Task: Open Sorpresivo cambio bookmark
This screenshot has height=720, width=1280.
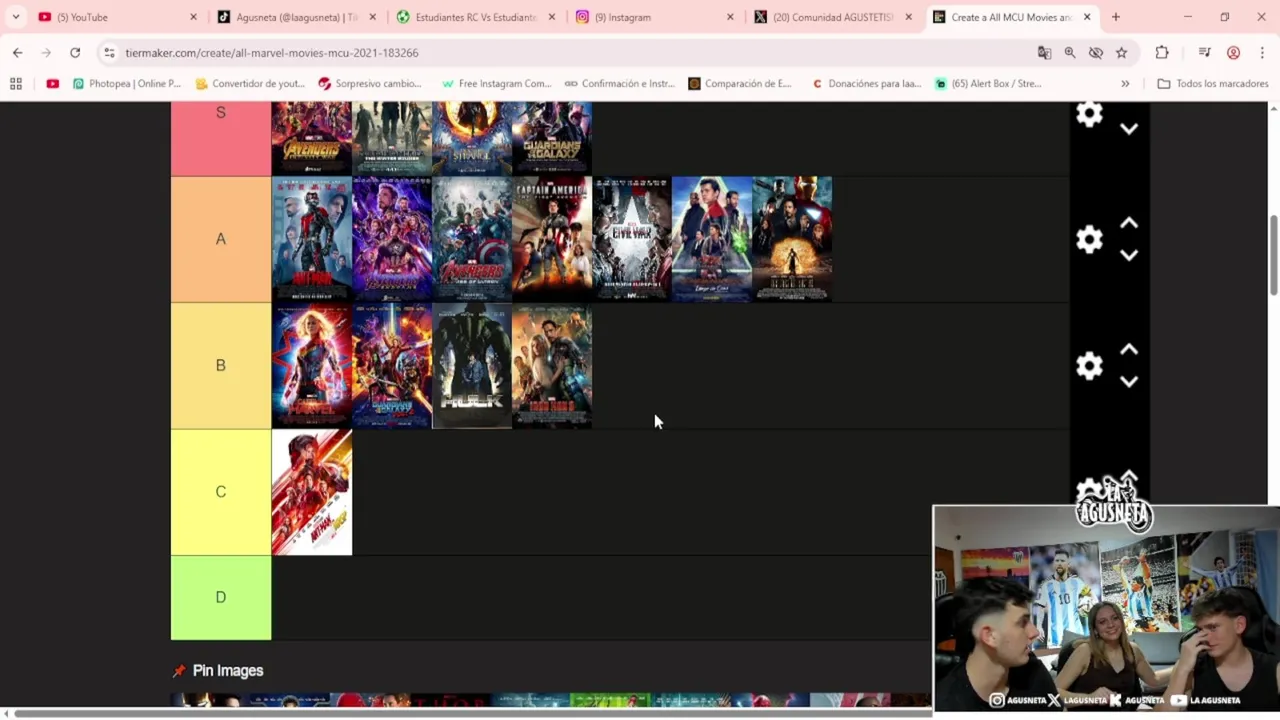Action: (370, 84)
